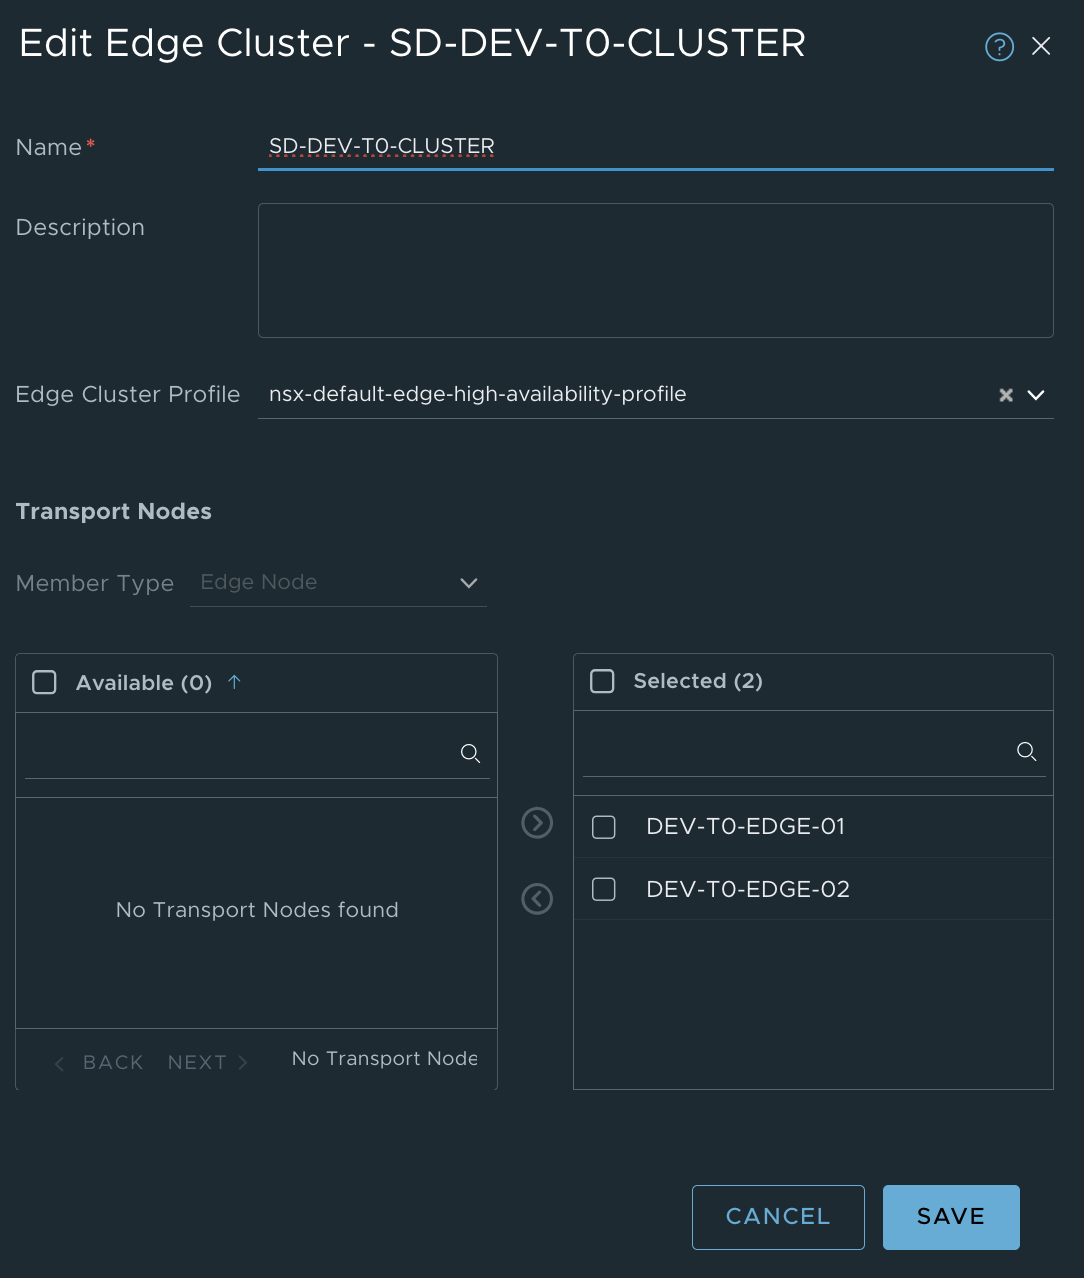
Task: Move nodes to Selected with right arrow
Action: (537, 823)
